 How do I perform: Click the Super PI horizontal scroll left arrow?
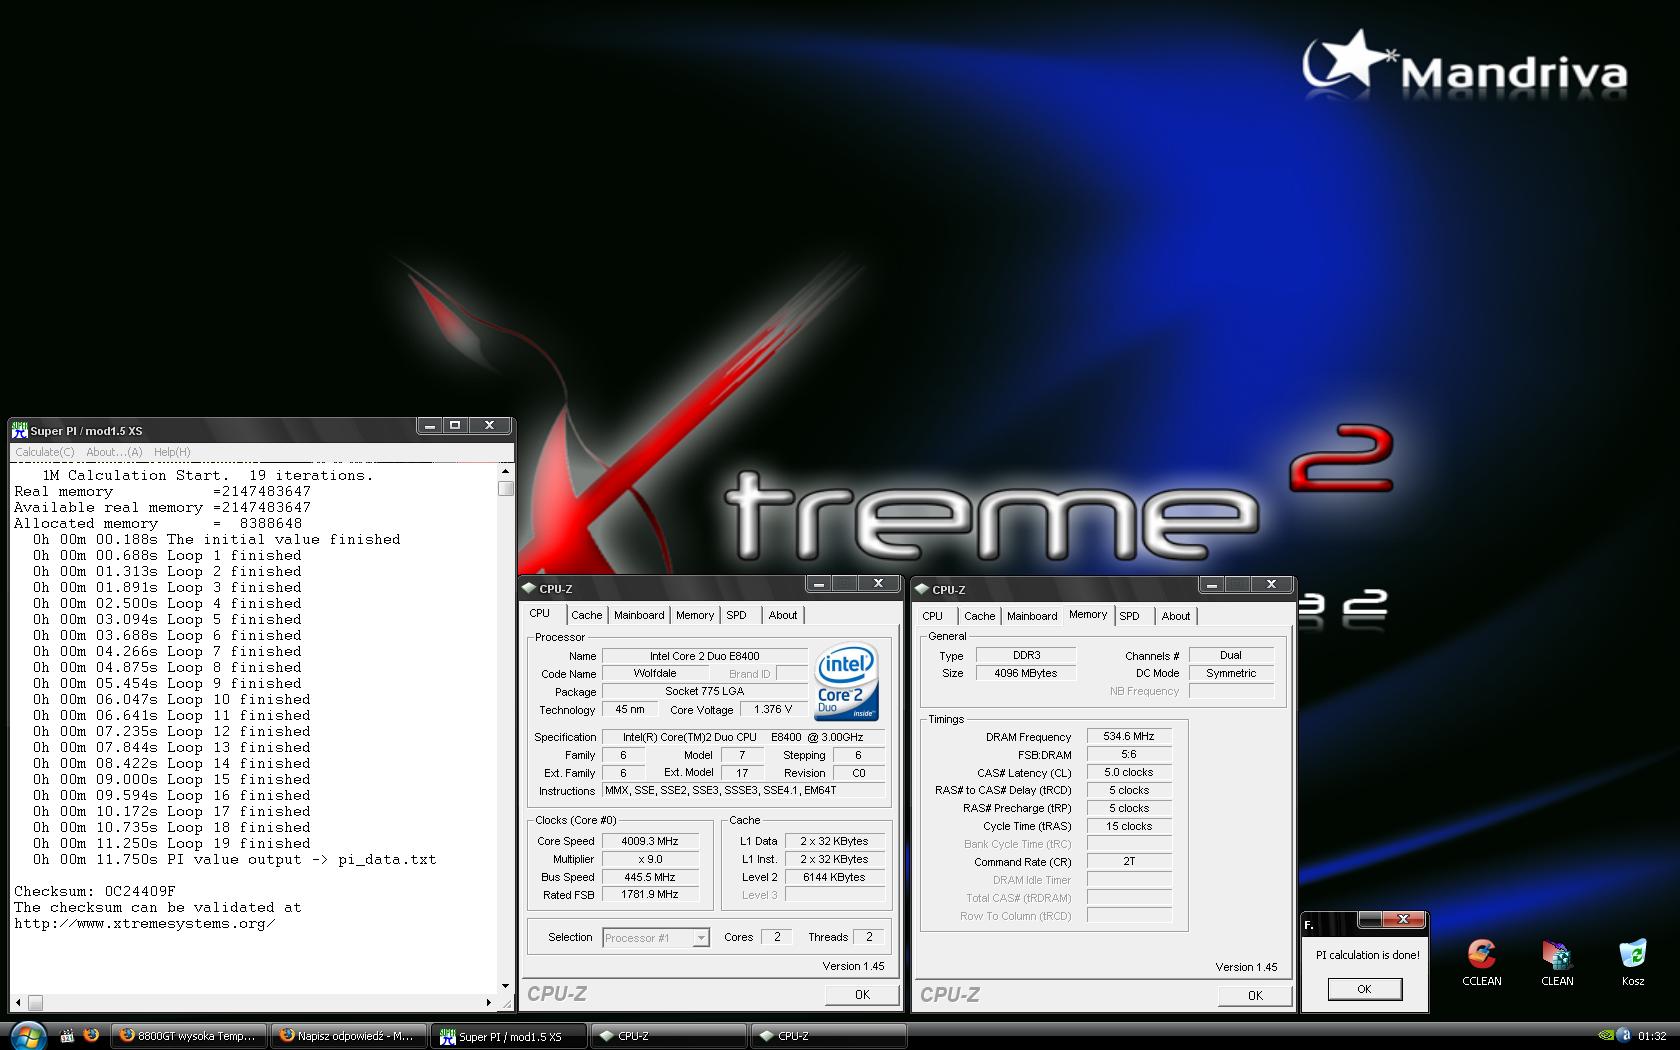coord(19,1002)
